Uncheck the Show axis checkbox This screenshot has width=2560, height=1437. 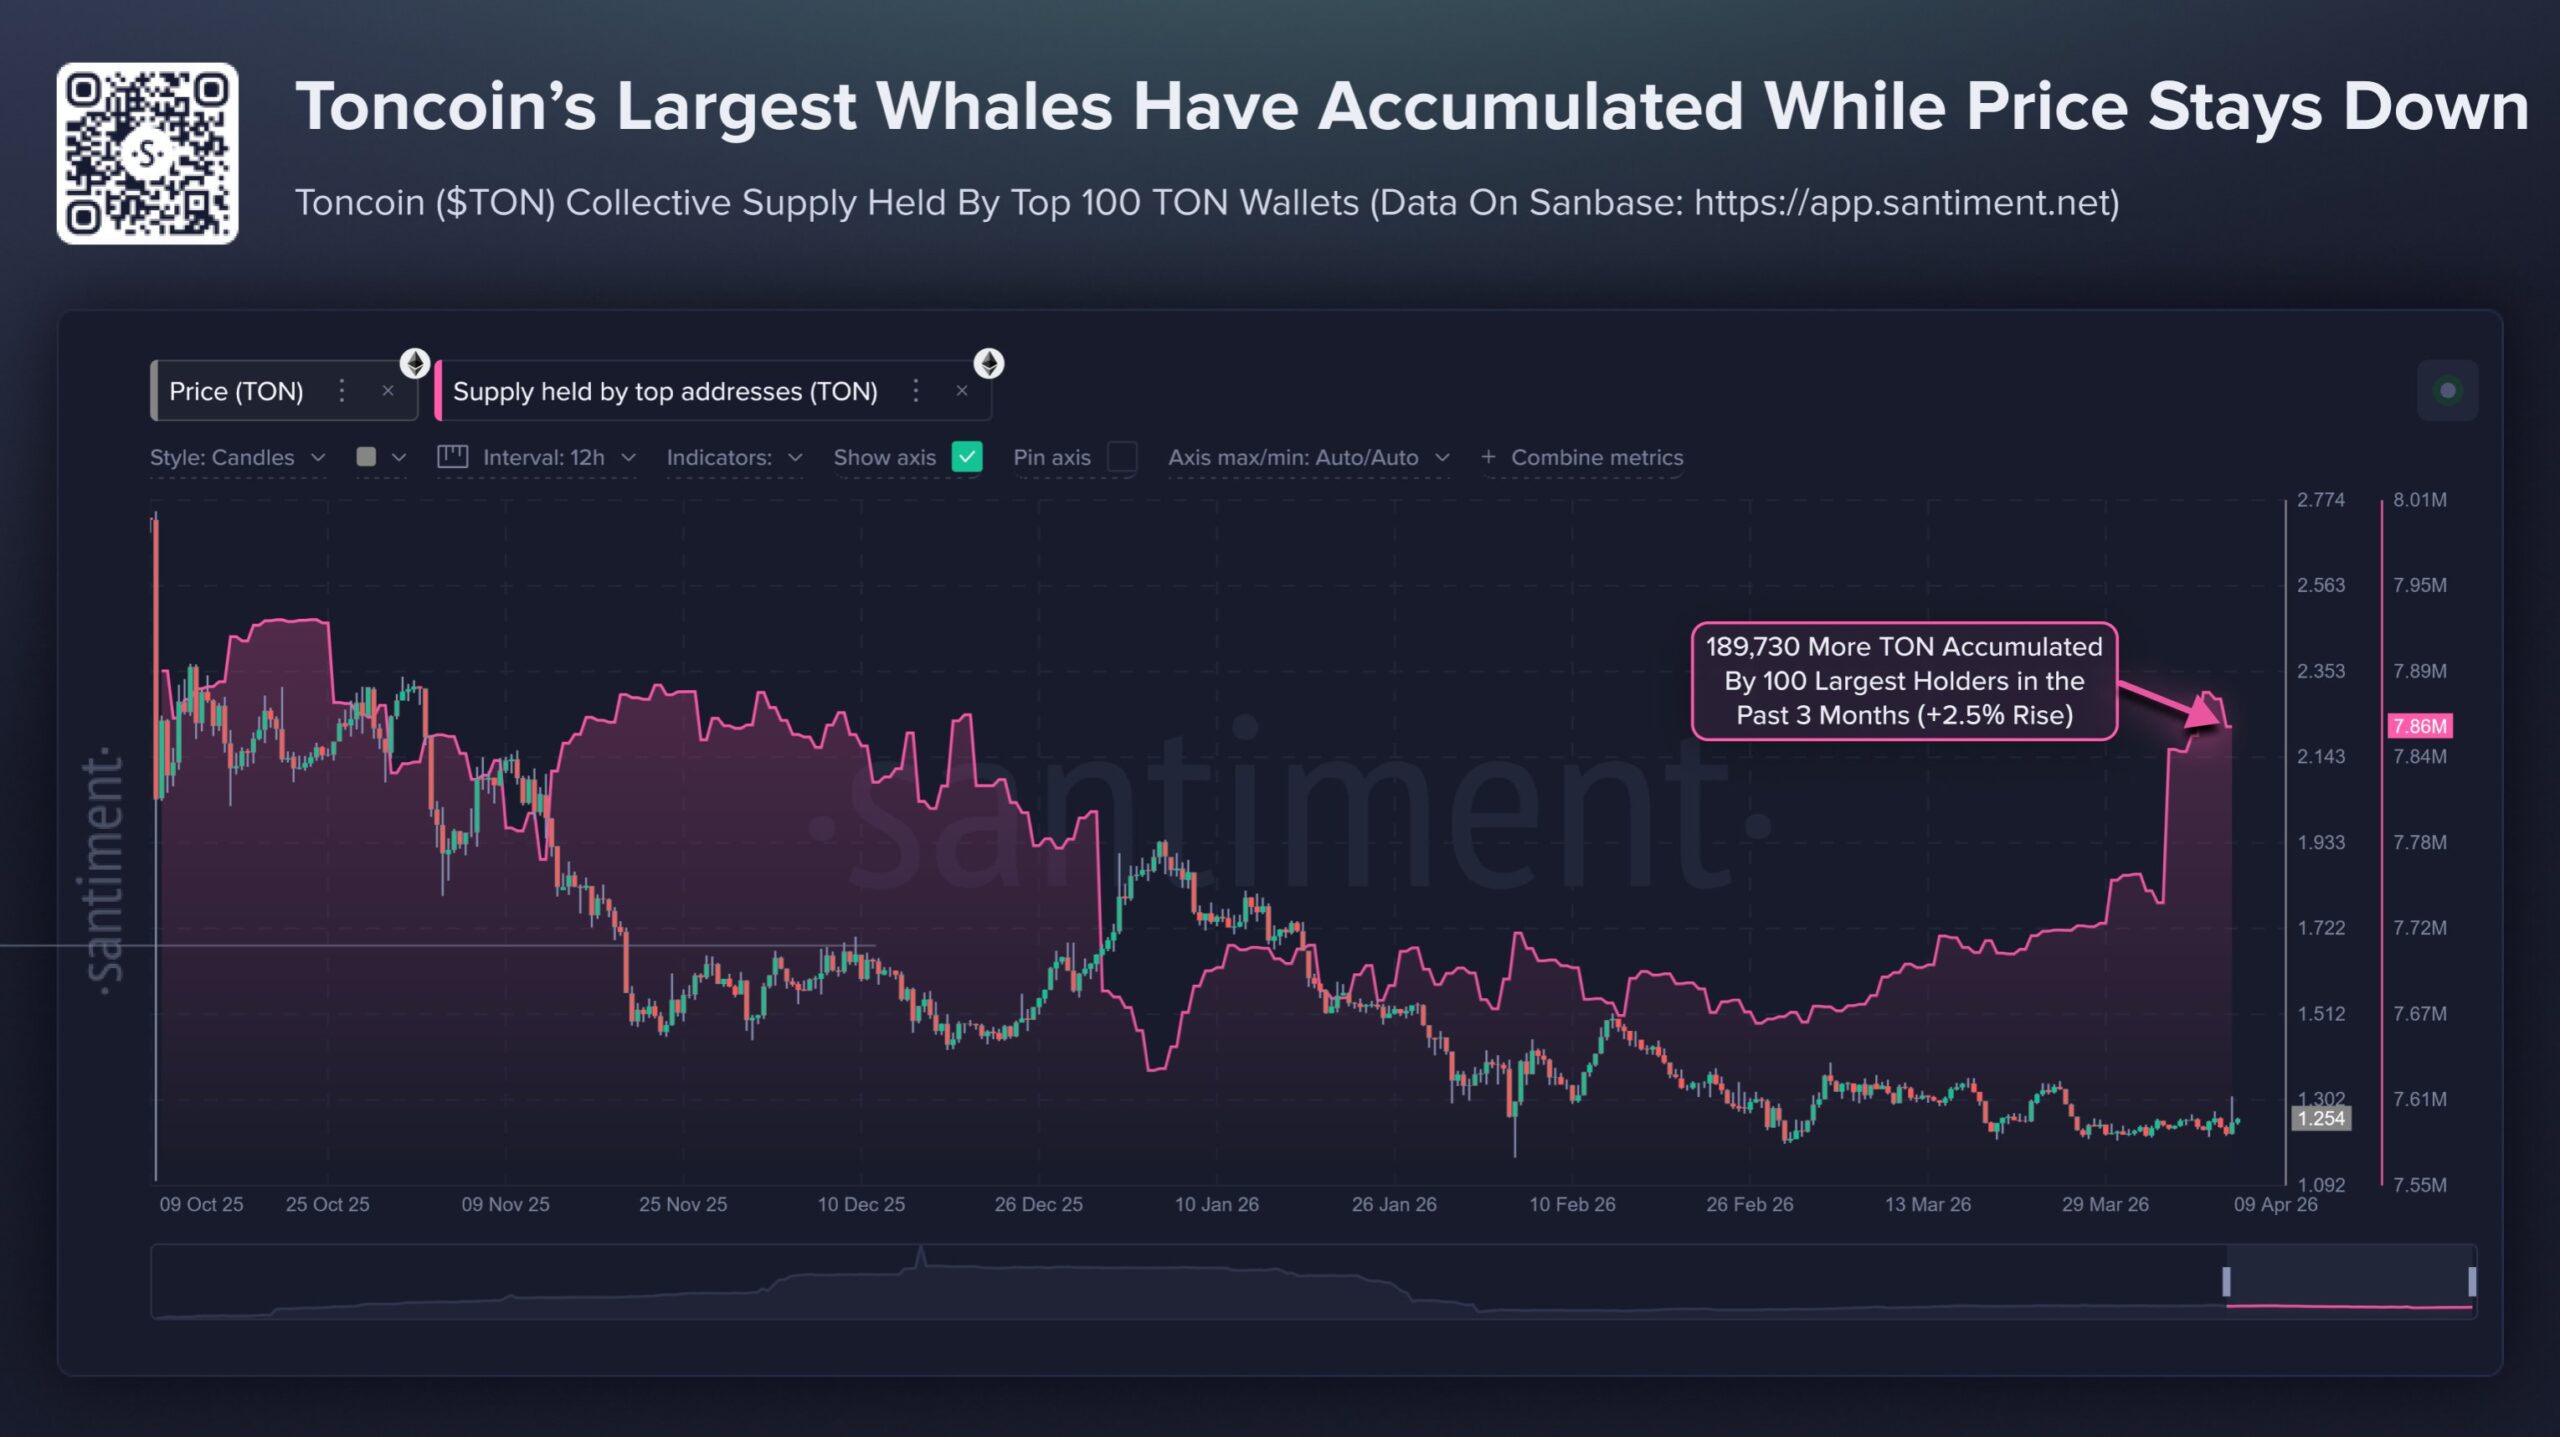[966, 457]
